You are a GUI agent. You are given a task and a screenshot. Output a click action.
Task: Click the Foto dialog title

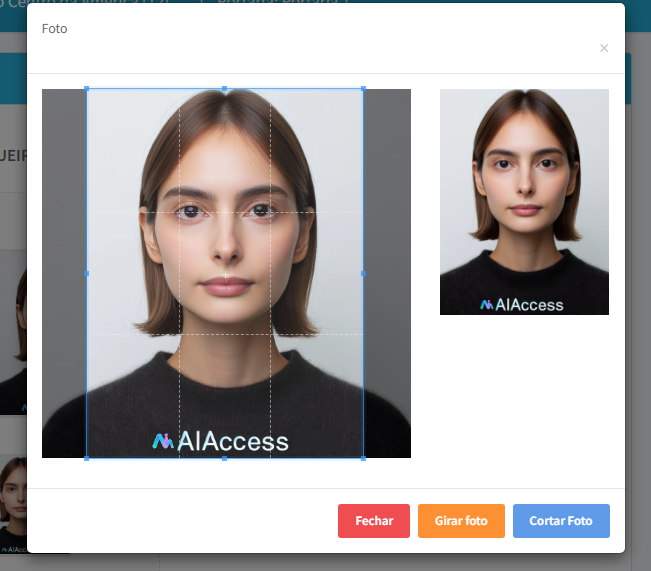tap(55, 29)
